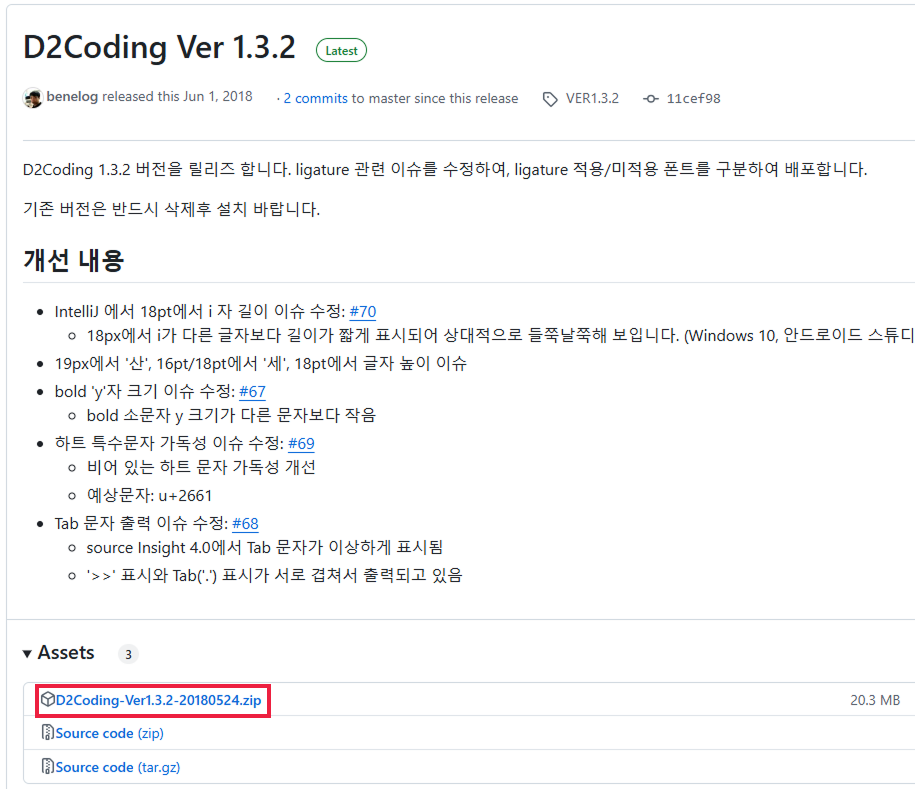Screen dimensions: 915x789
Task: Click the "예상문자: u+2661" line
Action: coord(149,495)
